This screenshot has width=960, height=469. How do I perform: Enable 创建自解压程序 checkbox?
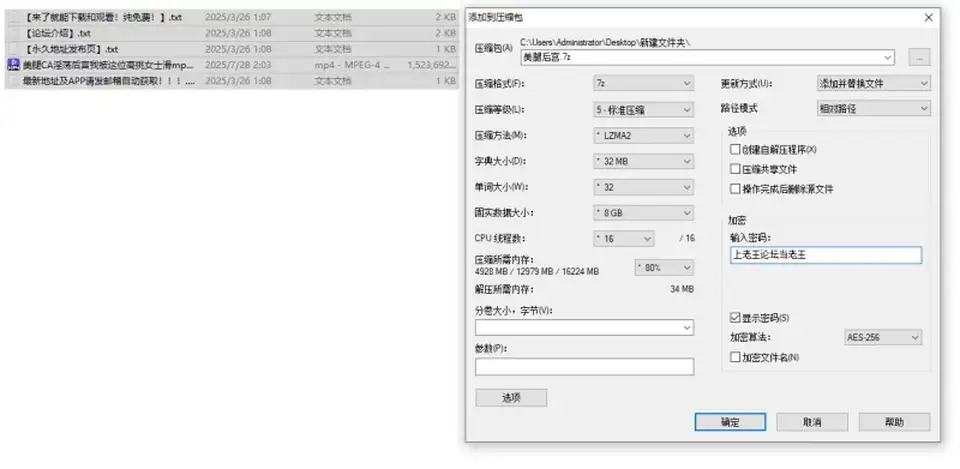(x=735, y=149)
